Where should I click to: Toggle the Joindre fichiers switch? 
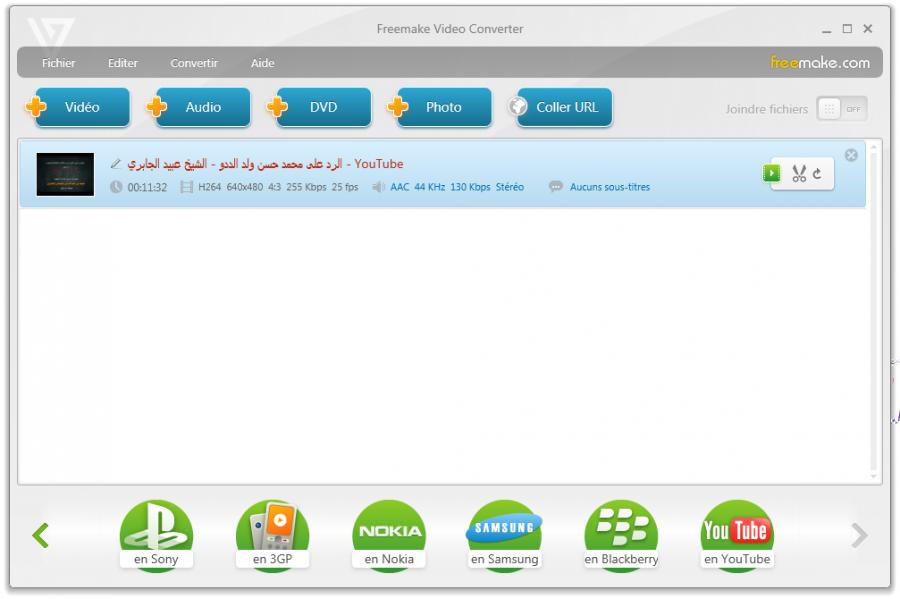841,109
